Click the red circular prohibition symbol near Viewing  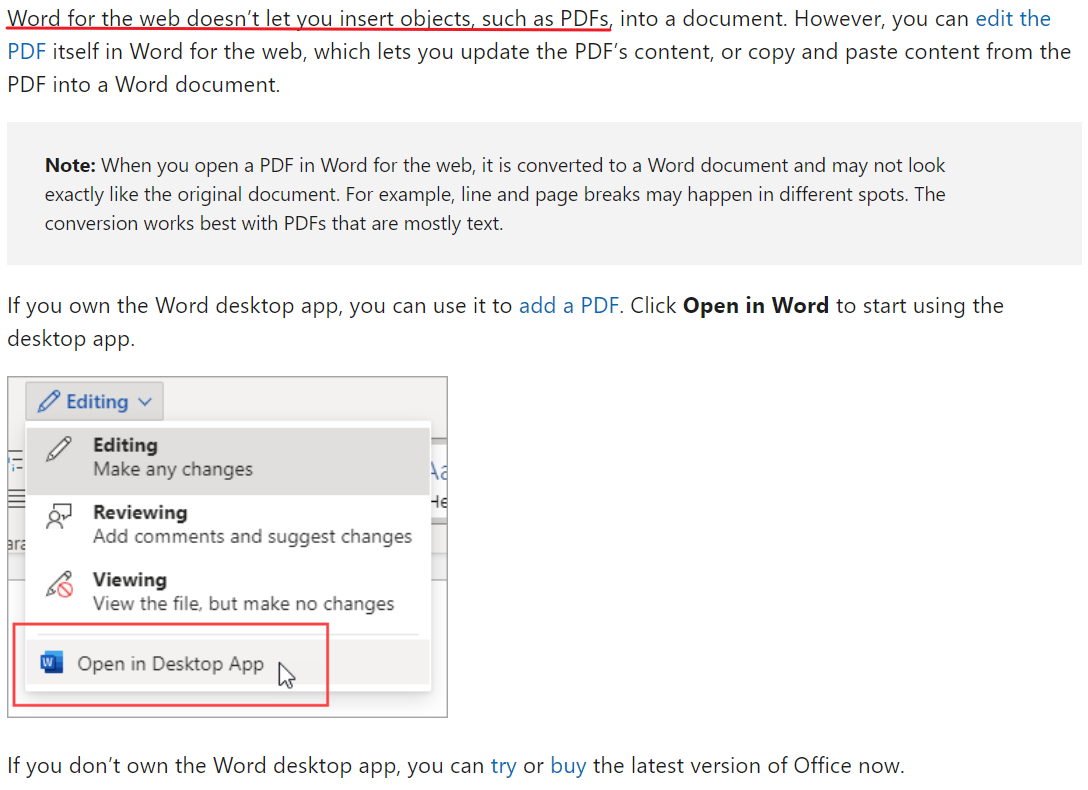coord(63,588)
